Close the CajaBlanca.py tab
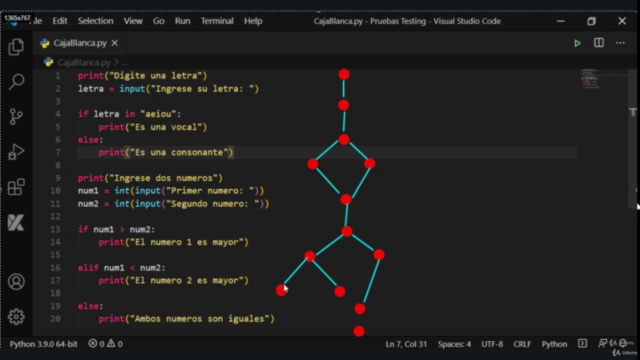 click(115, 43)
